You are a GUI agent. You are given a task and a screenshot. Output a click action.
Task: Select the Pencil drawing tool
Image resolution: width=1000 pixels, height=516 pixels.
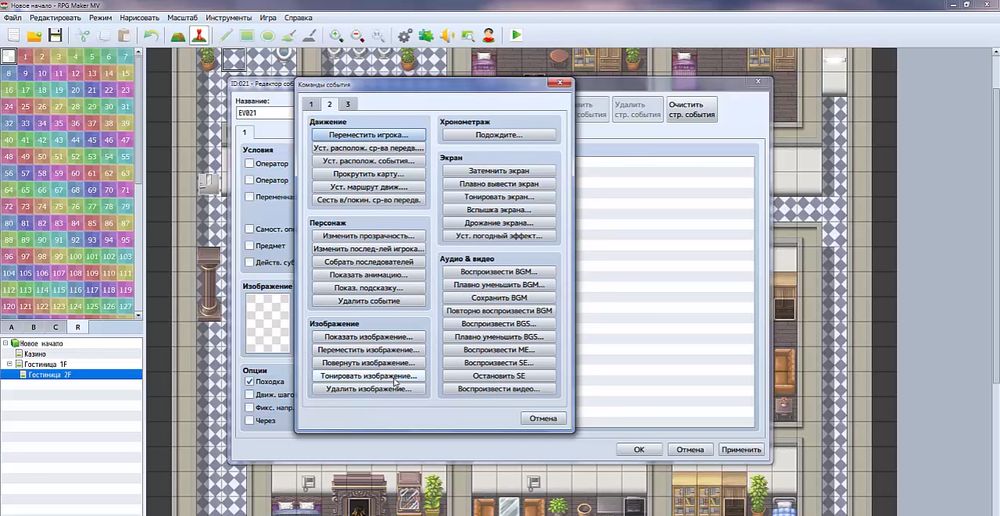click(225, 36)
